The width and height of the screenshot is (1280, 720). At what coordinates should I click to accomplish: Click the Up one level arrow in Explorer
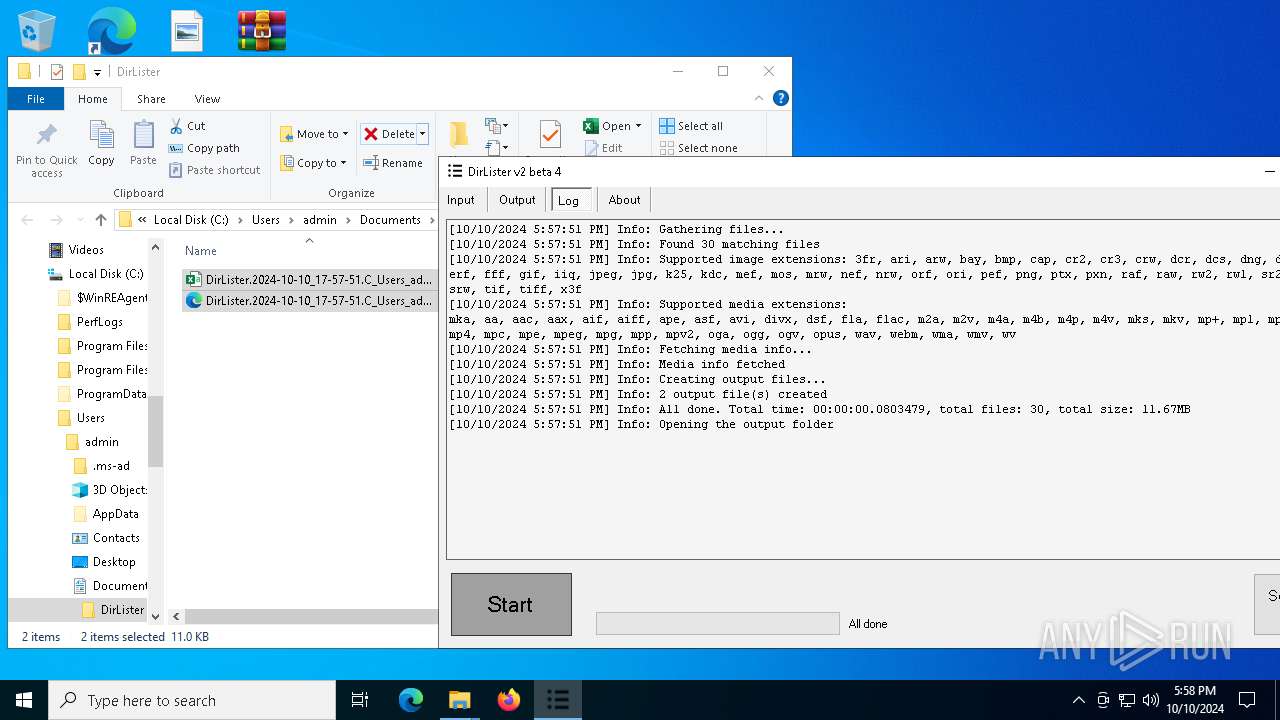[x=101, y=220]
